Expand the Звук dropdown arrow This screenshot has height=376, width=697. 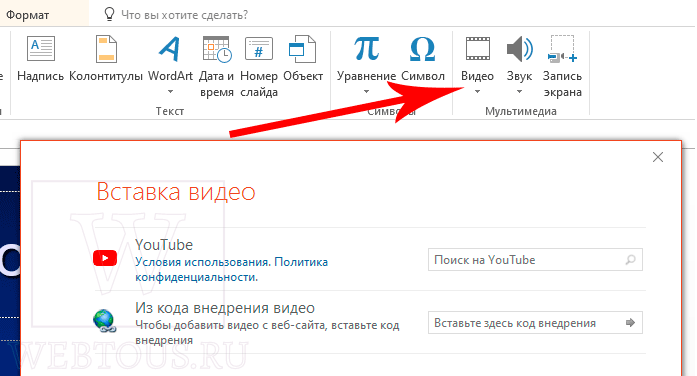point(519,92)
